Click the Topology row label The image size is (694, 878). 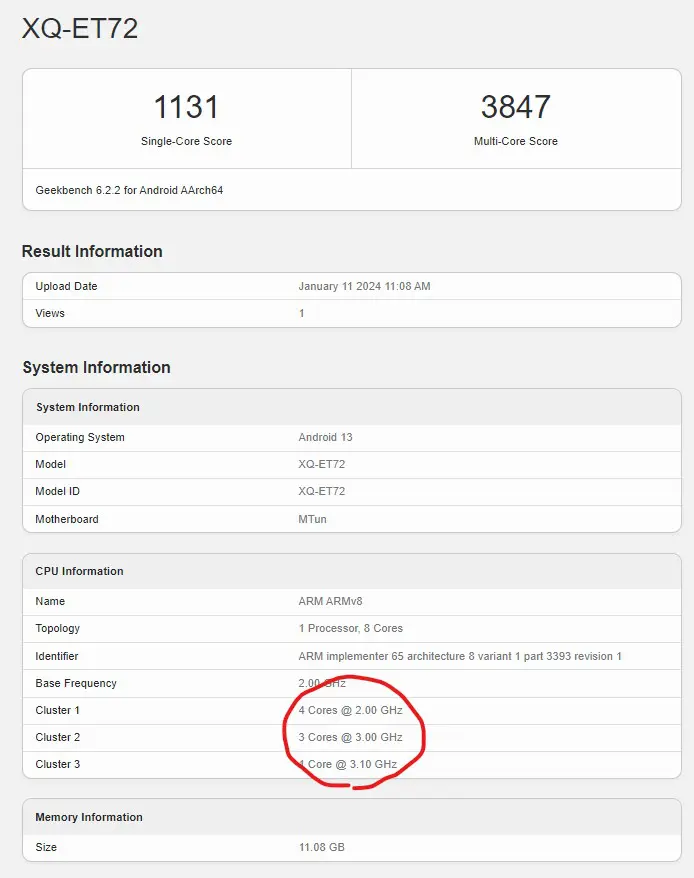tap(57, 628)
